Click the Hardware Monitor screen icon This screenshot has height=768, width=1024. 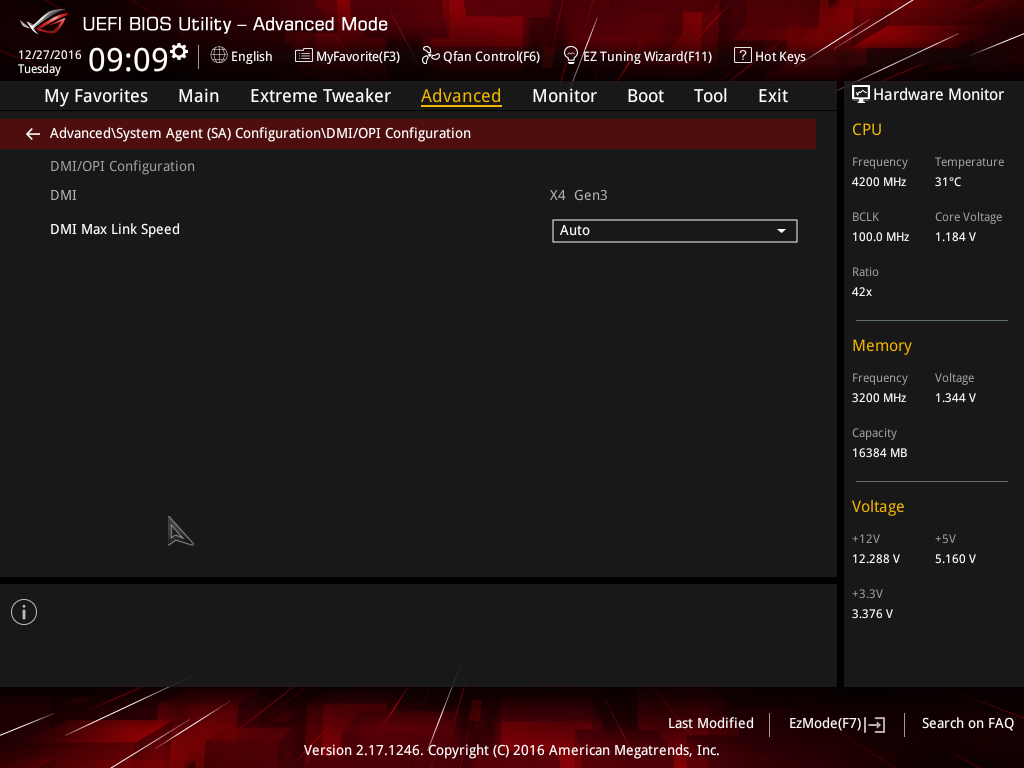pyautogui.click(x=861, y=95)
